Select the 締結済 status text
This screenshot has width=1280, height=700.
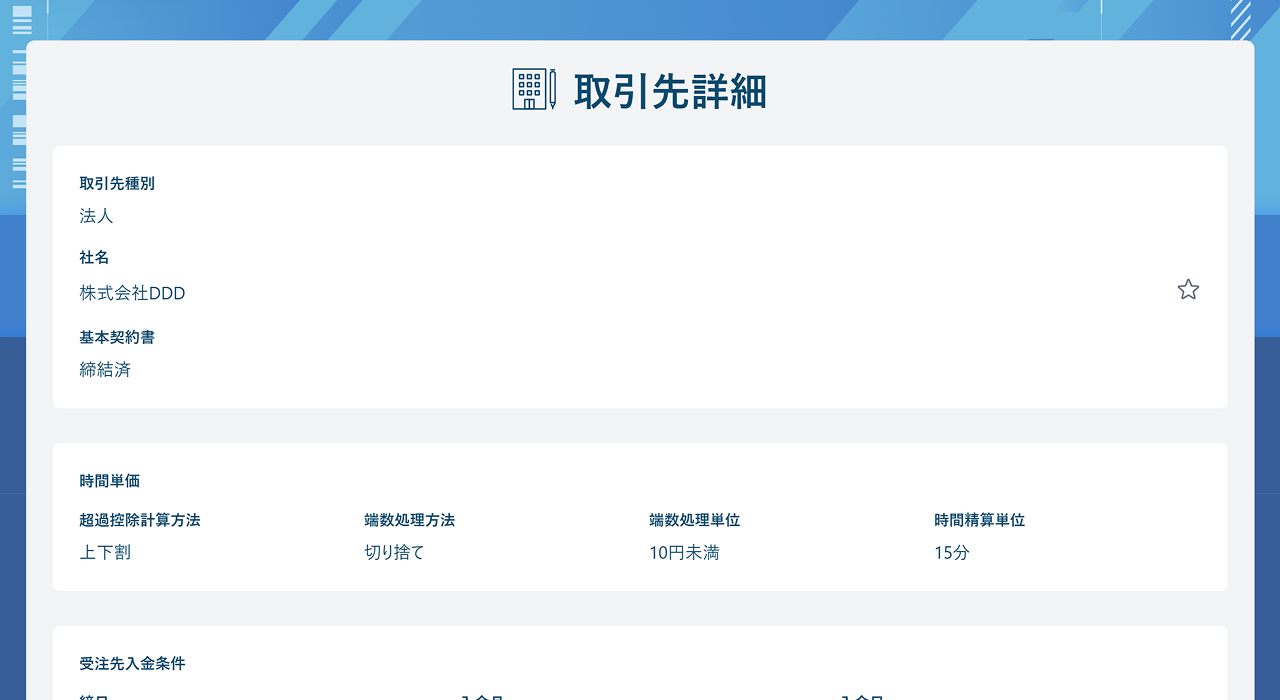(x=105, y=370)
